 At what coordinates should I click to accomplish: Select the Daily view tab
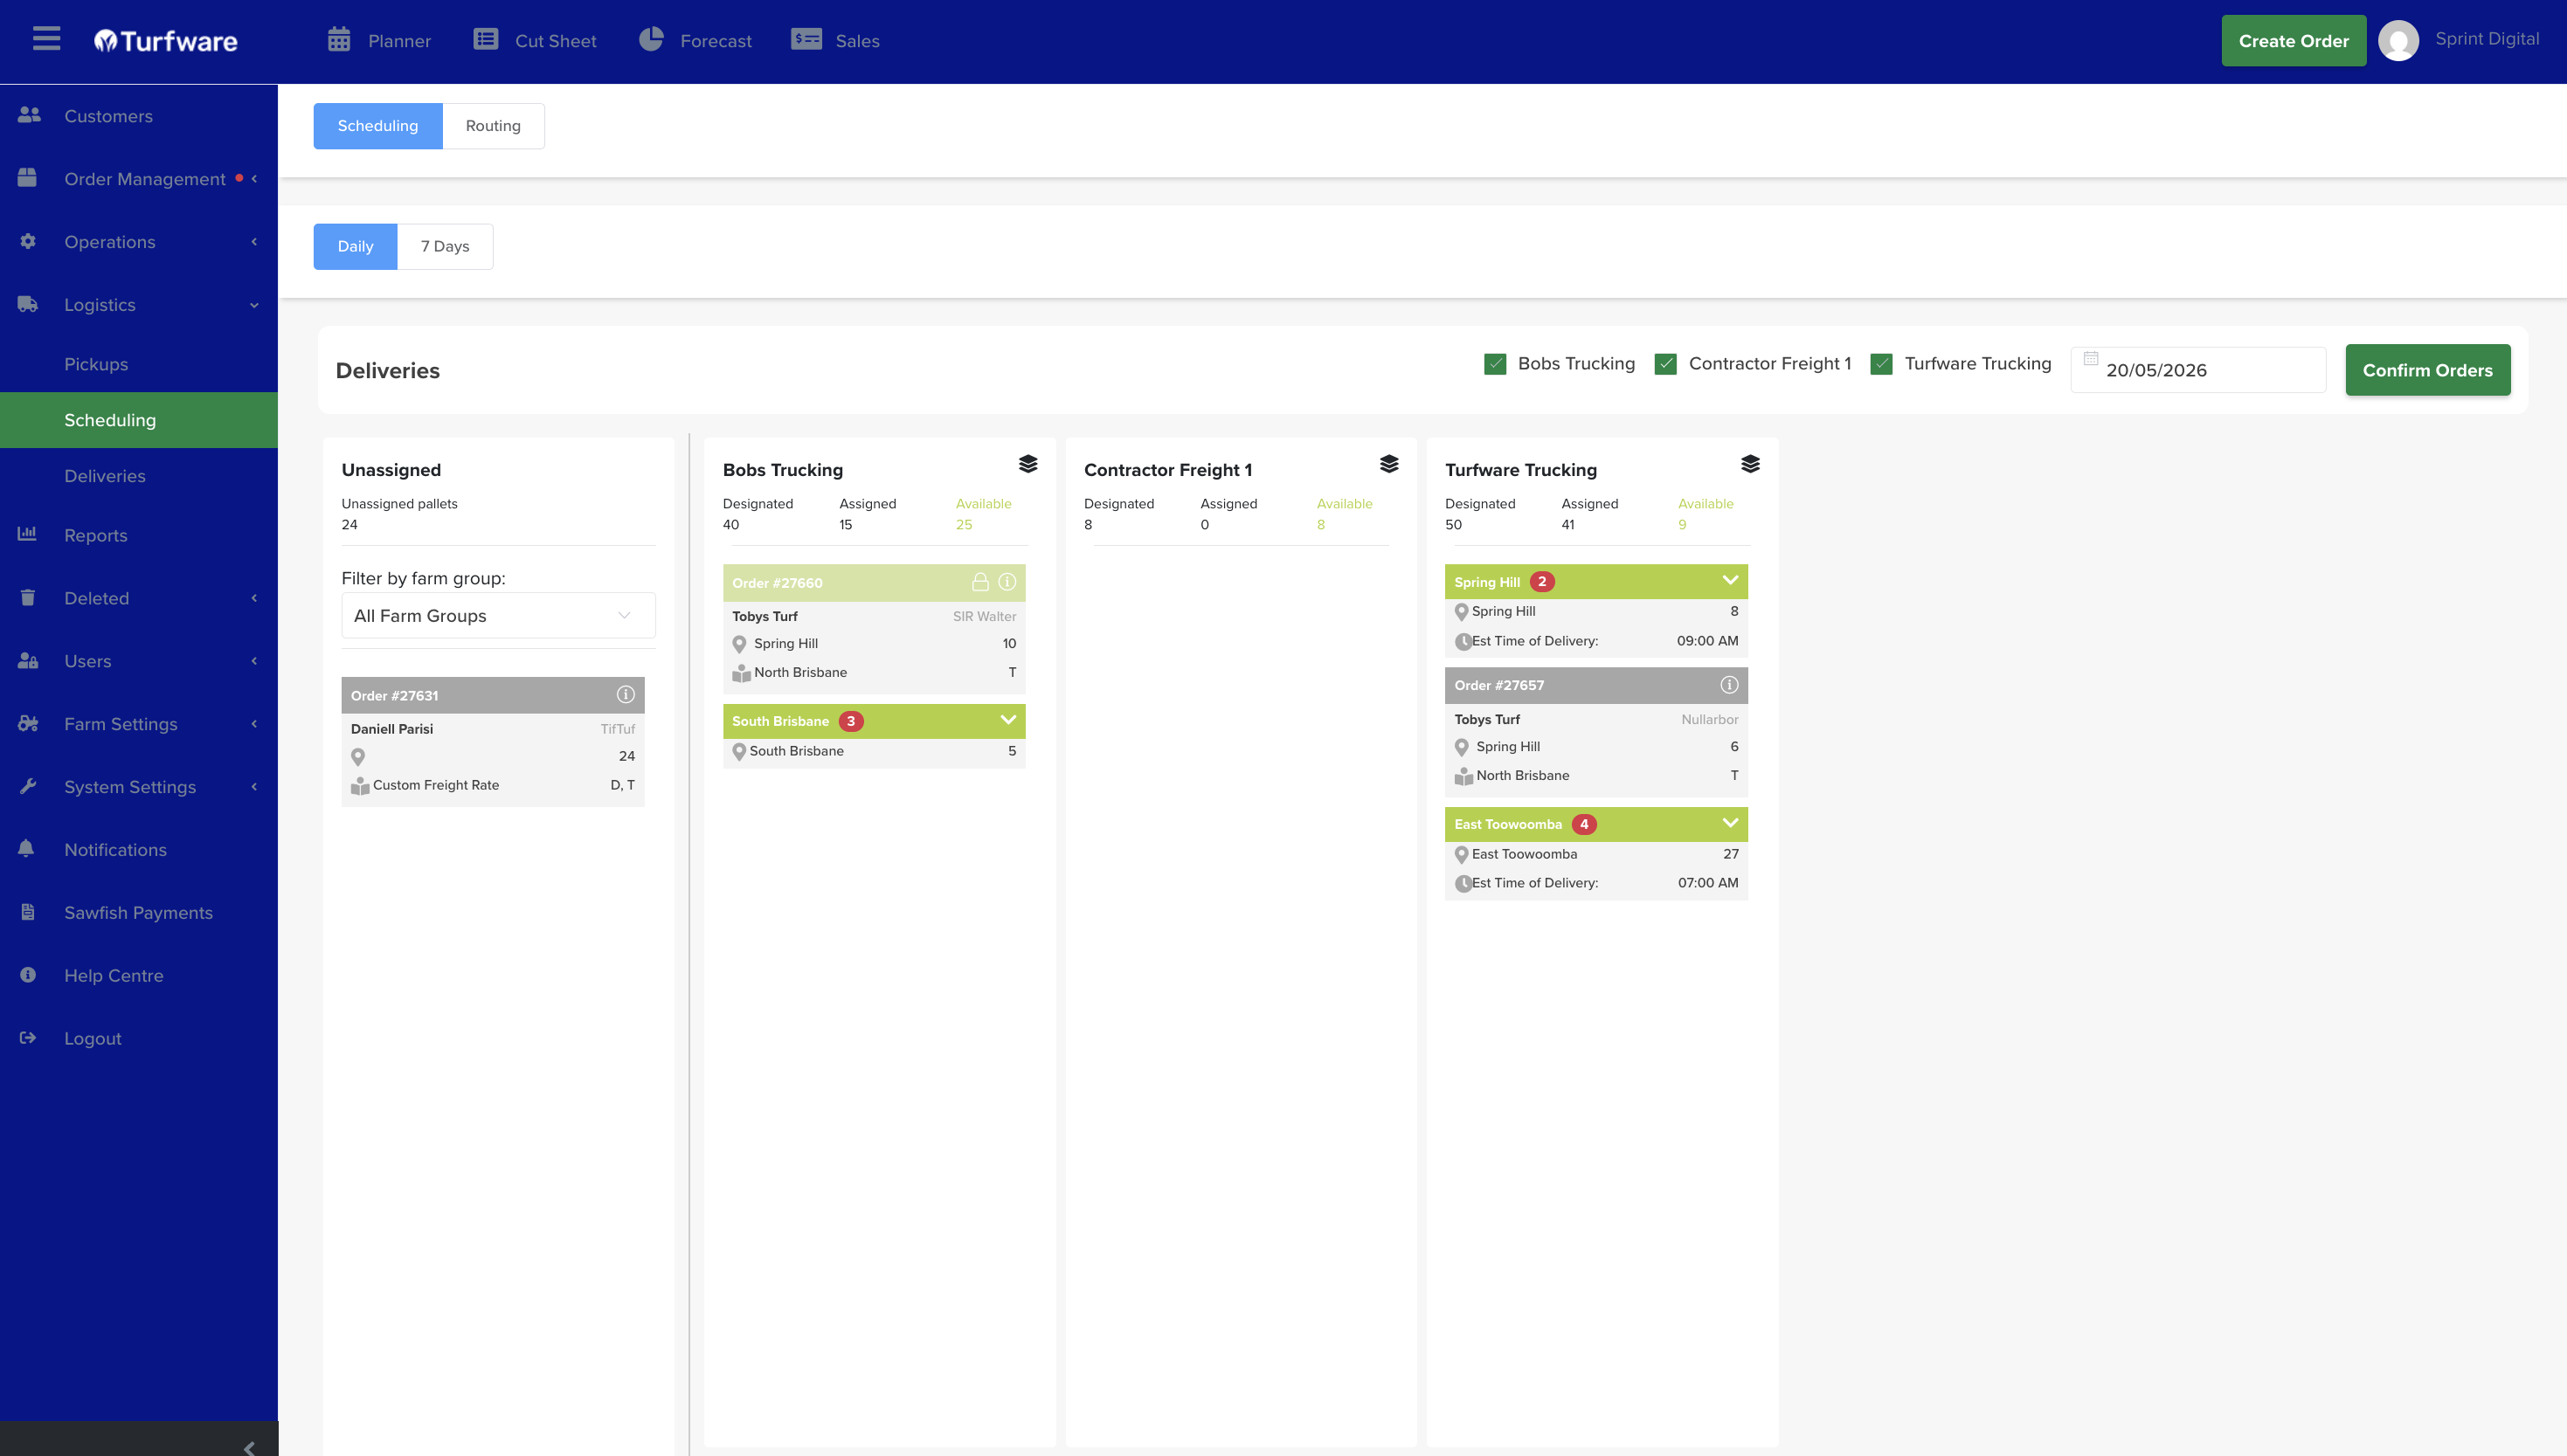click(355, 246)
